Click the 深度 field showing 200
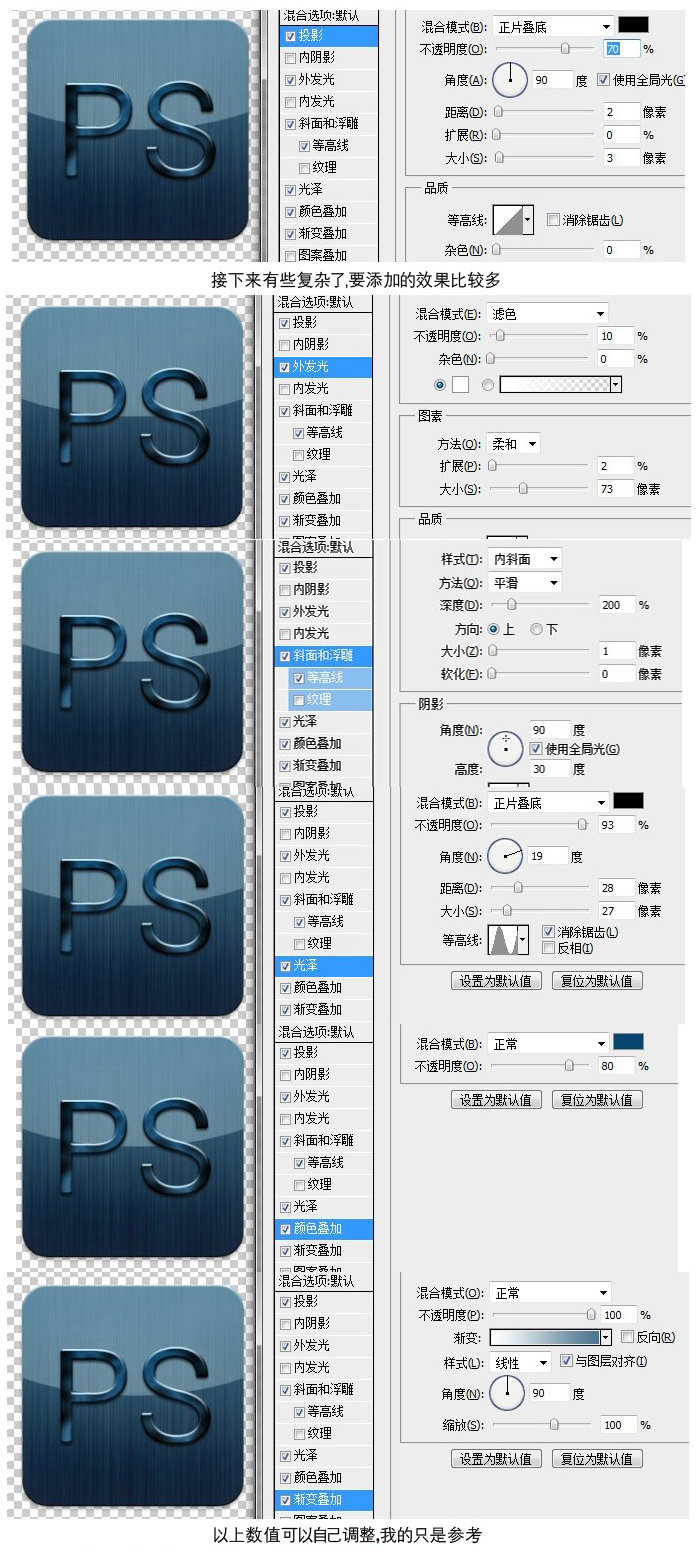This screenshot has height=1547, width=700. [617, 605]
